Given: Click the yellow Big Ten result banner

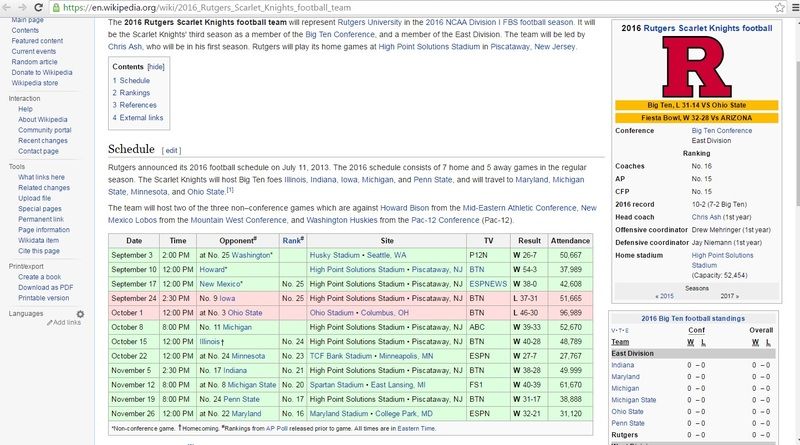Looking at the screenshot, I should (696, 105).
